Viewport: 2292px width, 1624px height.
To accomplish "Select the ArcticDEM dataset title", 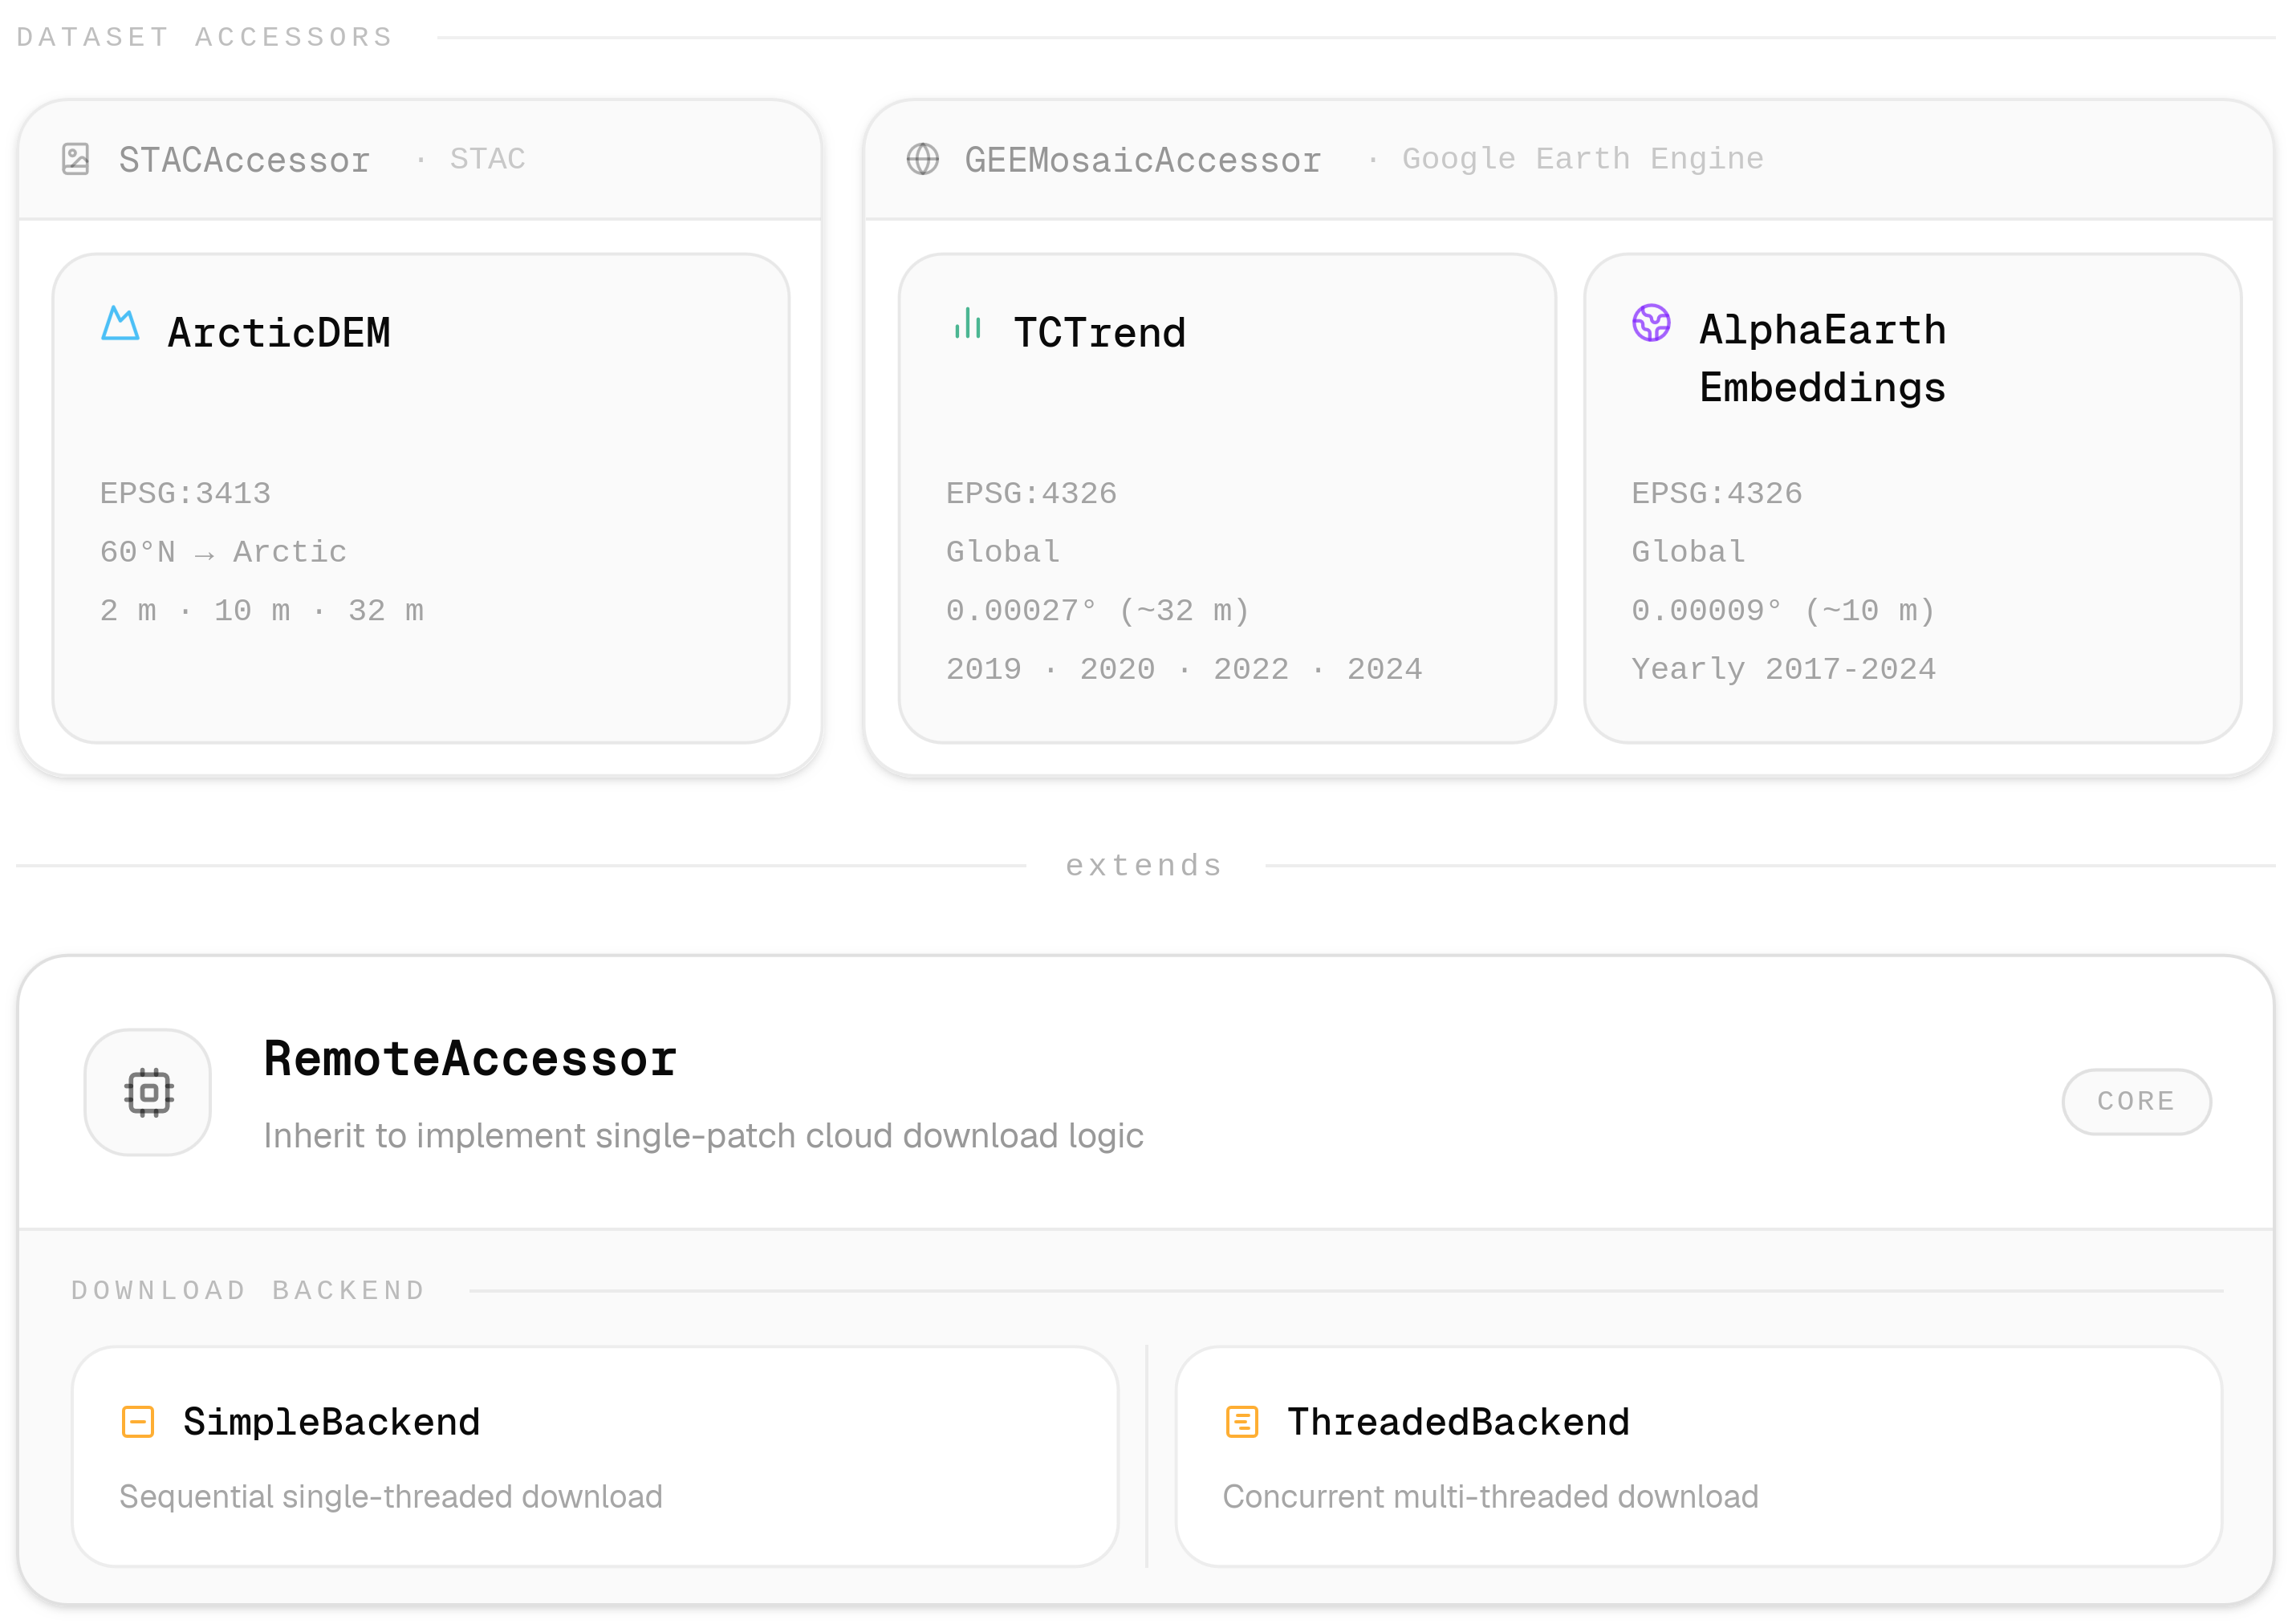I will (x=279, y=333).
